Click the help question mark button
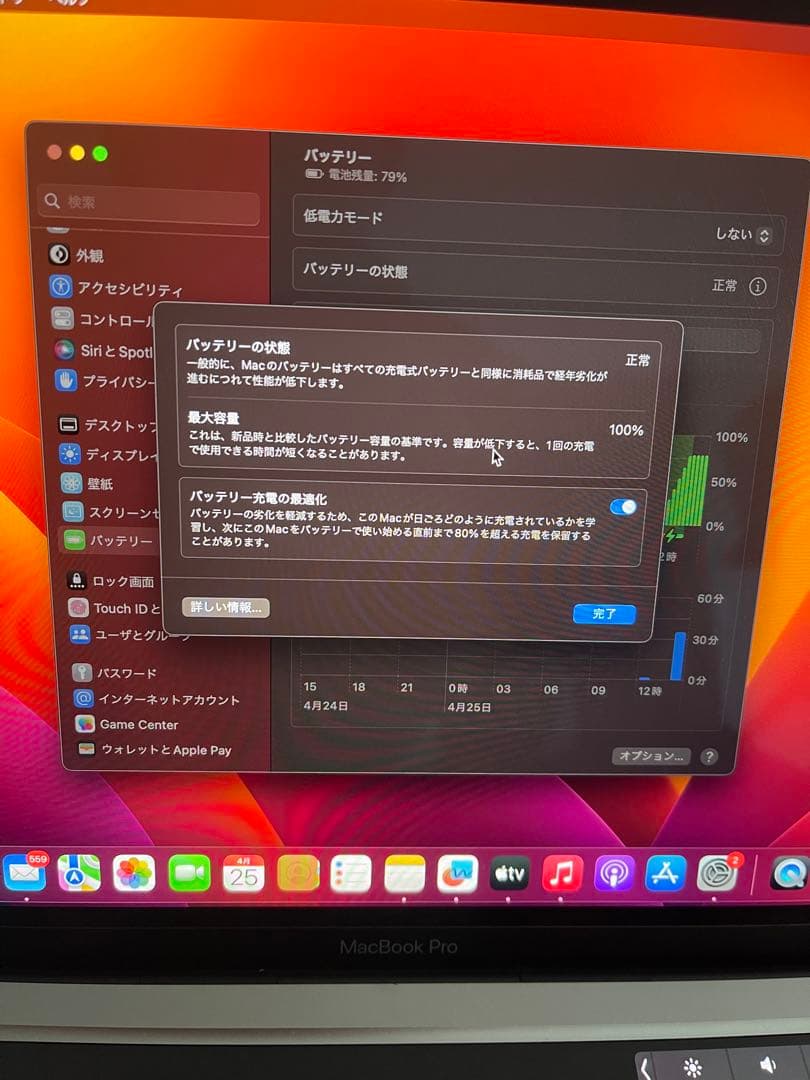Viewport: 810px width, 1080px height. pyautogui.click(x=709, y=756)
